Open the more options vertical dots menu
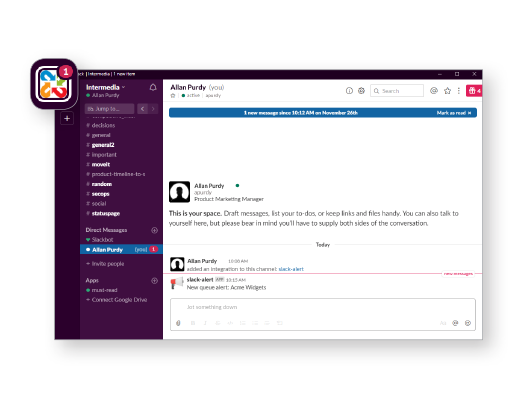The width and height of the screenshot is (529, 405). 458,90
